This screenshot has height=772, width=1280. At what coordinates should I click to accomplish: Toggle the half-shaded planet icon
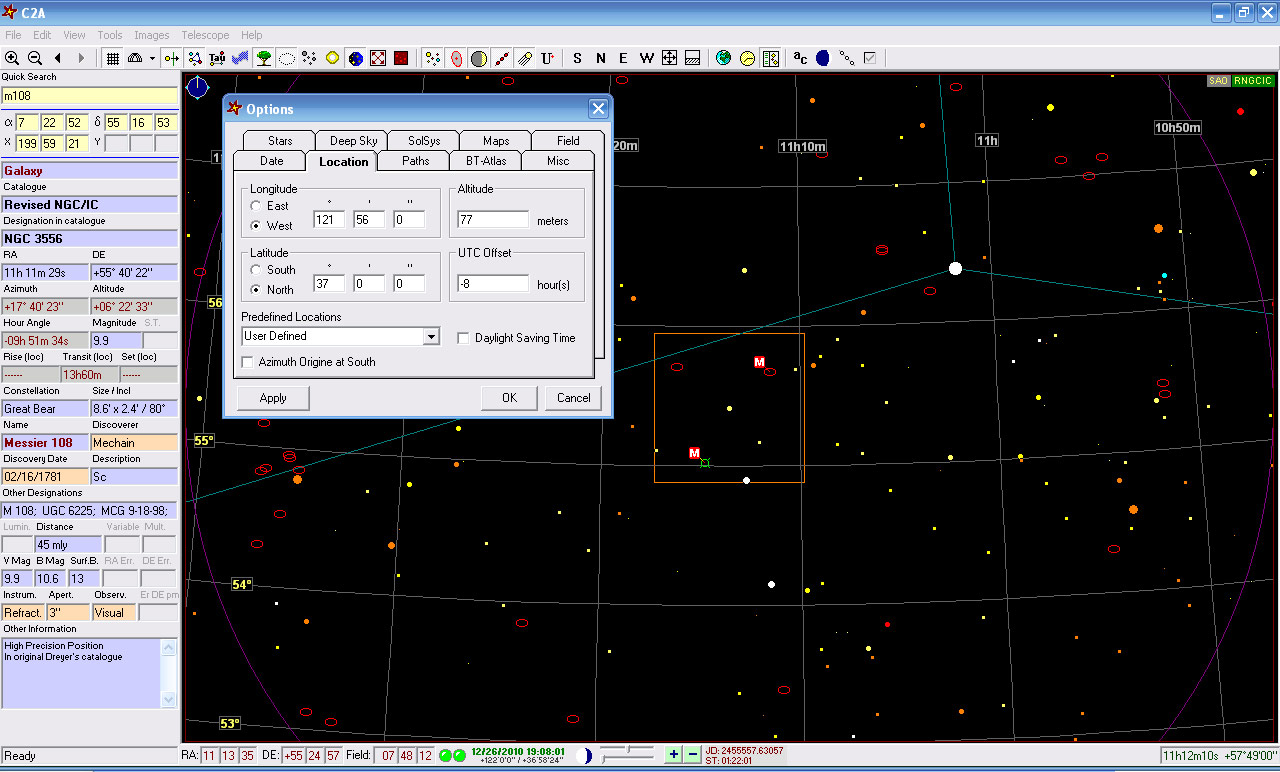479,58
